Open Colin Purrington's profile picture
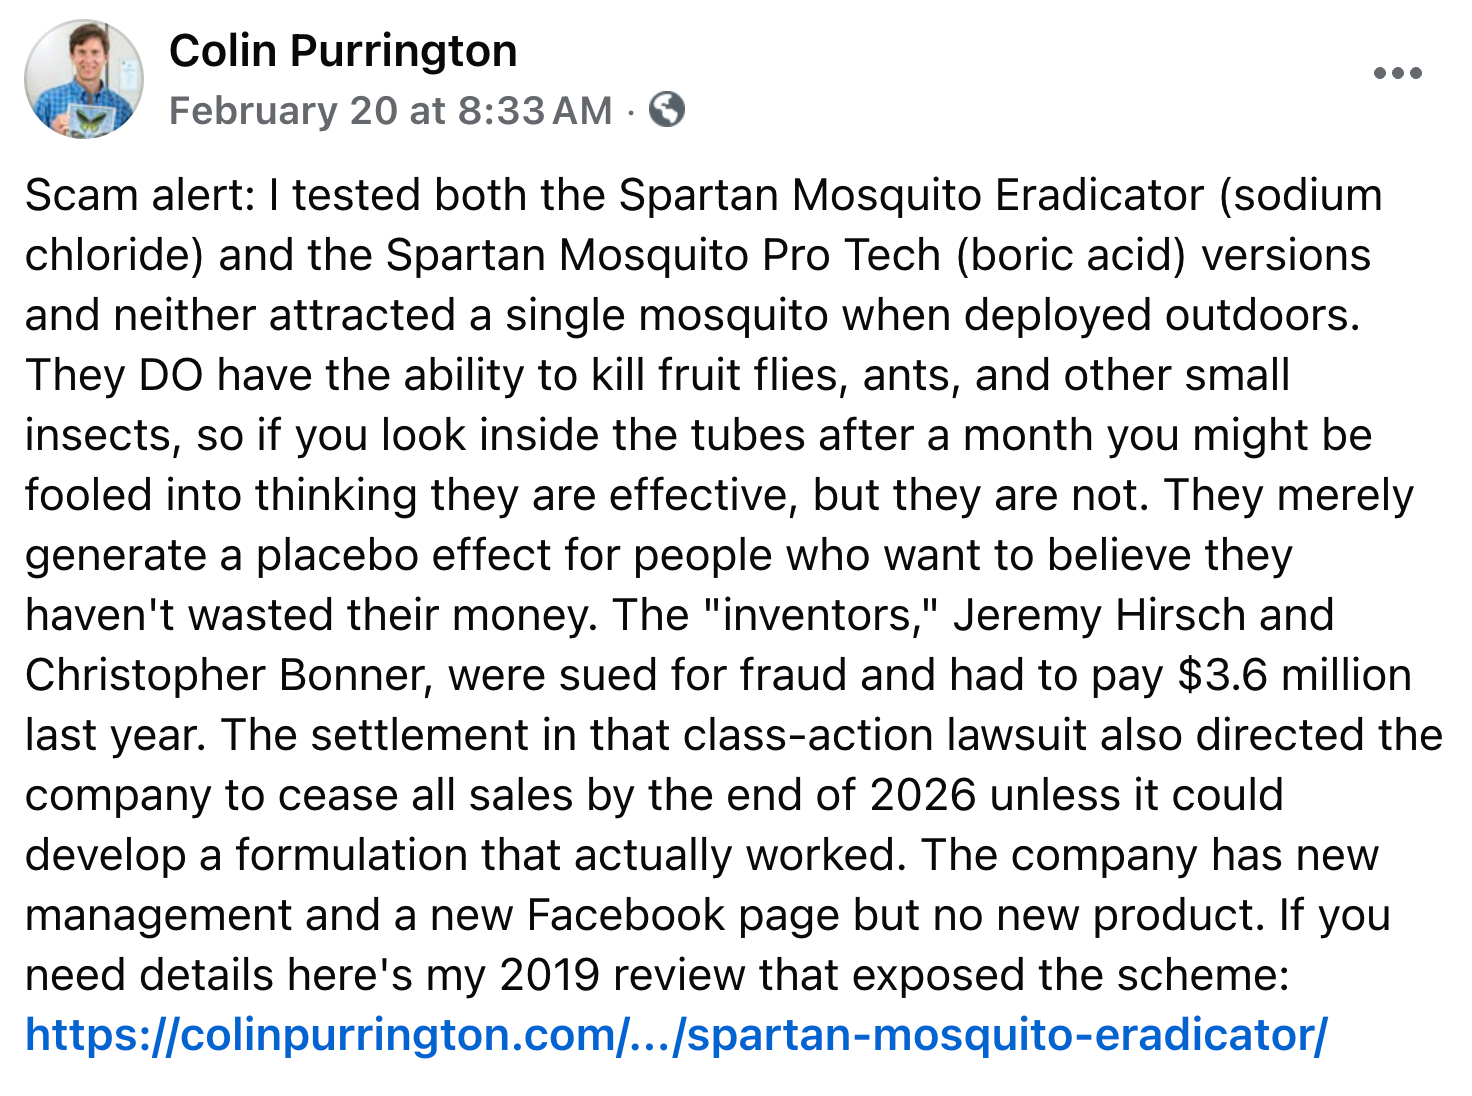 [x=84, y=79]
